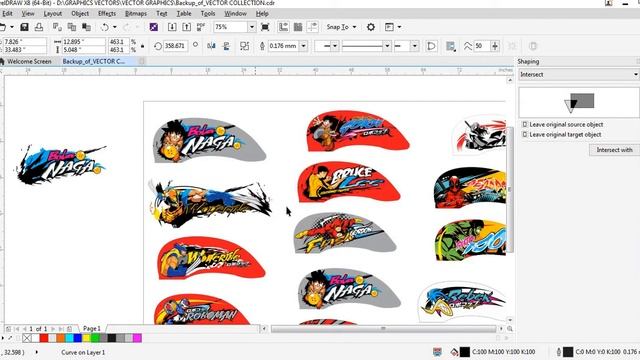Open the Table menu
This screenshot has height=360, width=640.
pyautogui.click(x=184, y=13)
